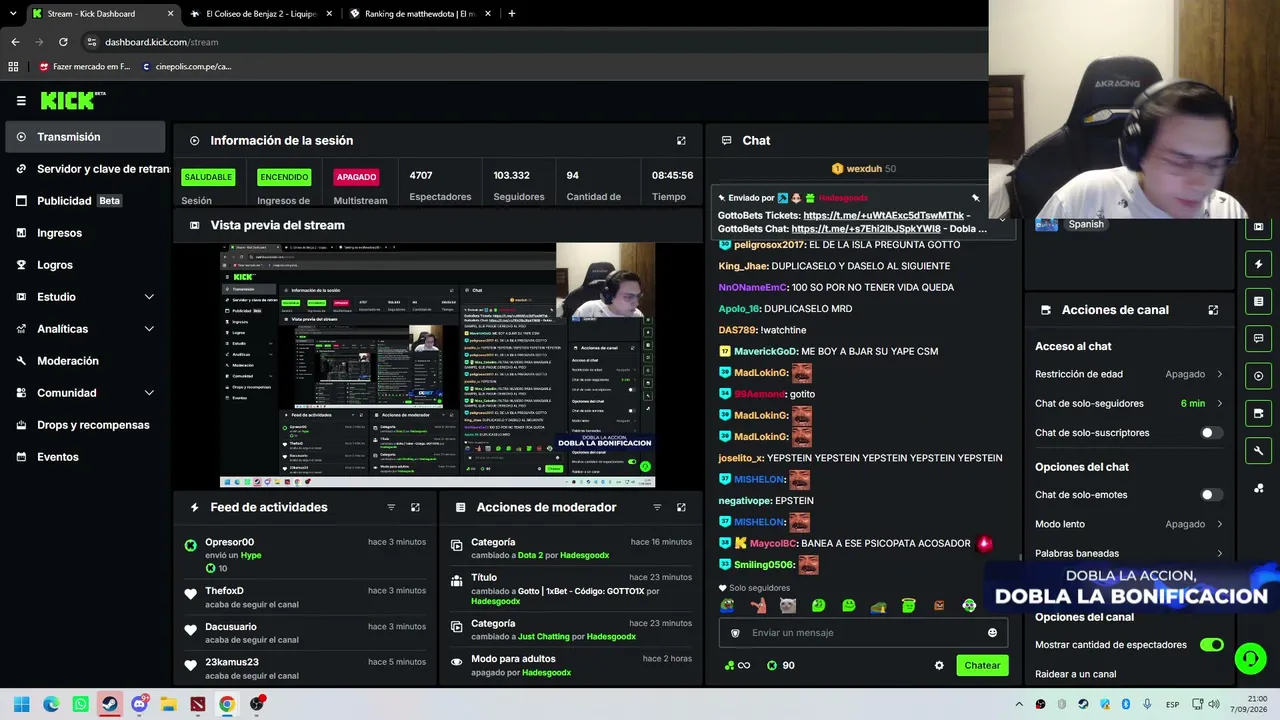Open Drops y recompensas
Image resolution: width=1280 pixels, height=720 pixels.
(85, 425)
